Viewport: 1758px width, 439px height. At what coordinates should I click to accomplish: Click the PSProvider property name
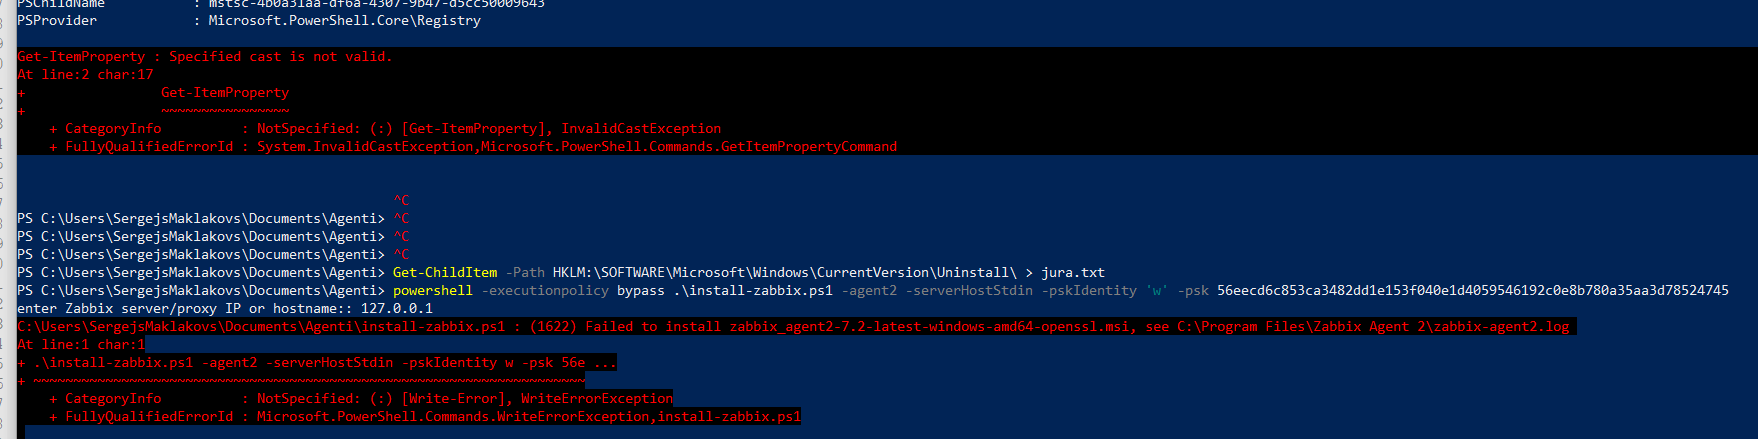click(x=57, y=20)
